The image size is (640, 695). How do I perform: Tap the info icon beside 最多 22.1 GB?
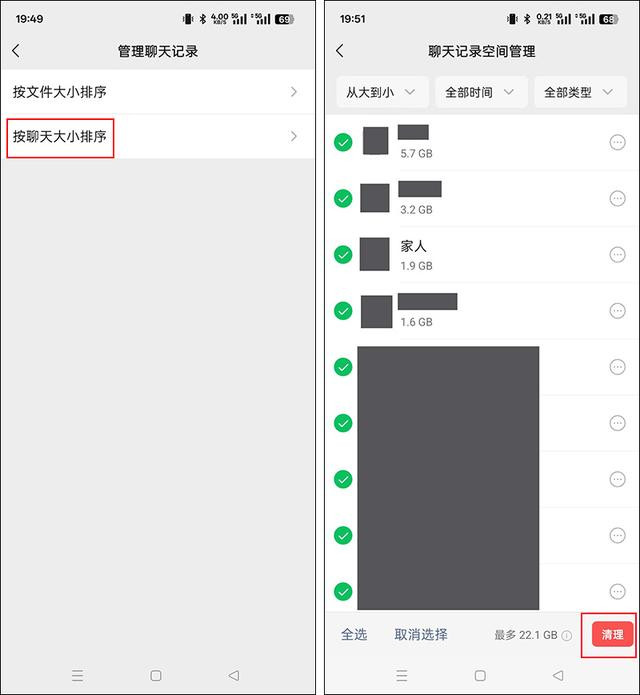[566, 636]
